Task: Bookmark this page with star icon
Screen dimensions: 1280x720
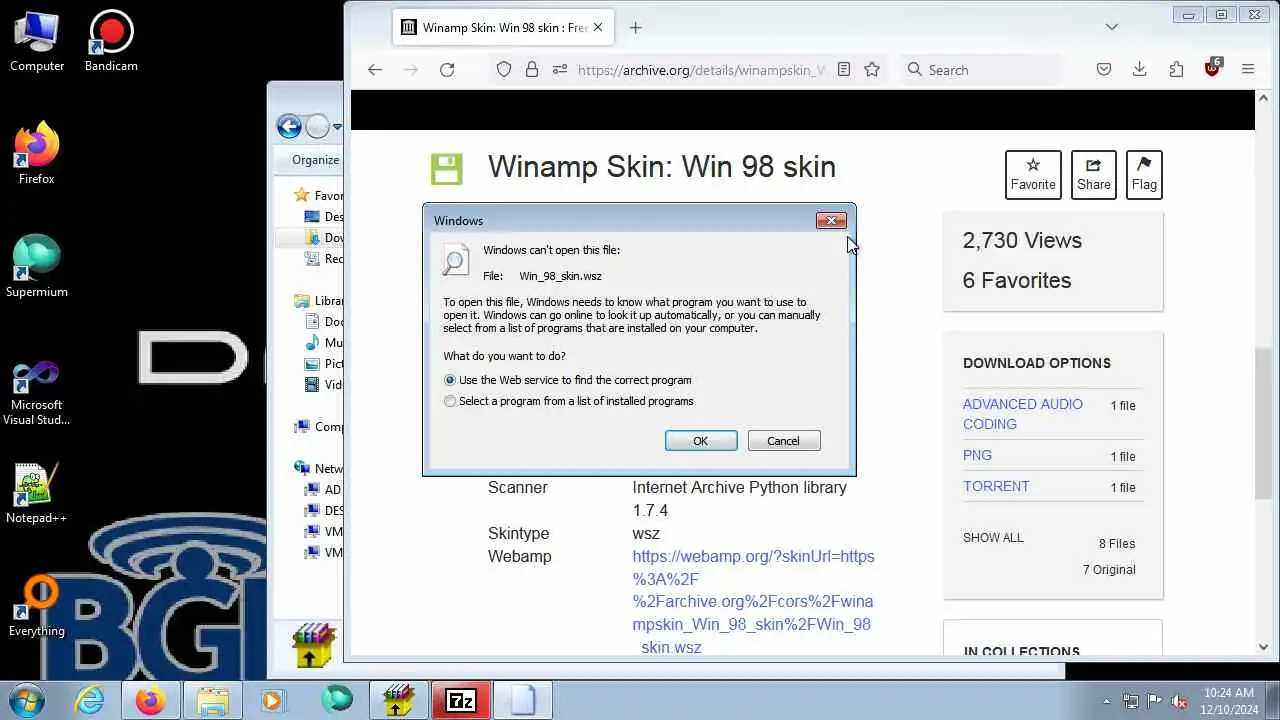Action: (x=872, y=70)
